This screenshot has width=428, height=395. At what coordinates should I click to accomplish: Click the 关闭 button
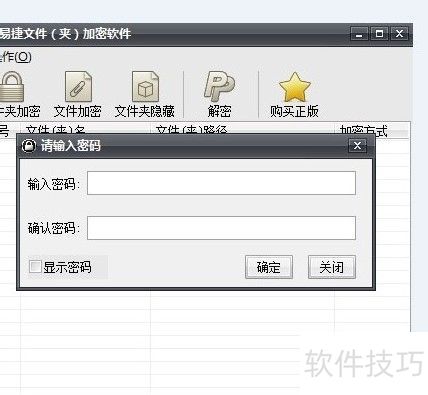332,267
